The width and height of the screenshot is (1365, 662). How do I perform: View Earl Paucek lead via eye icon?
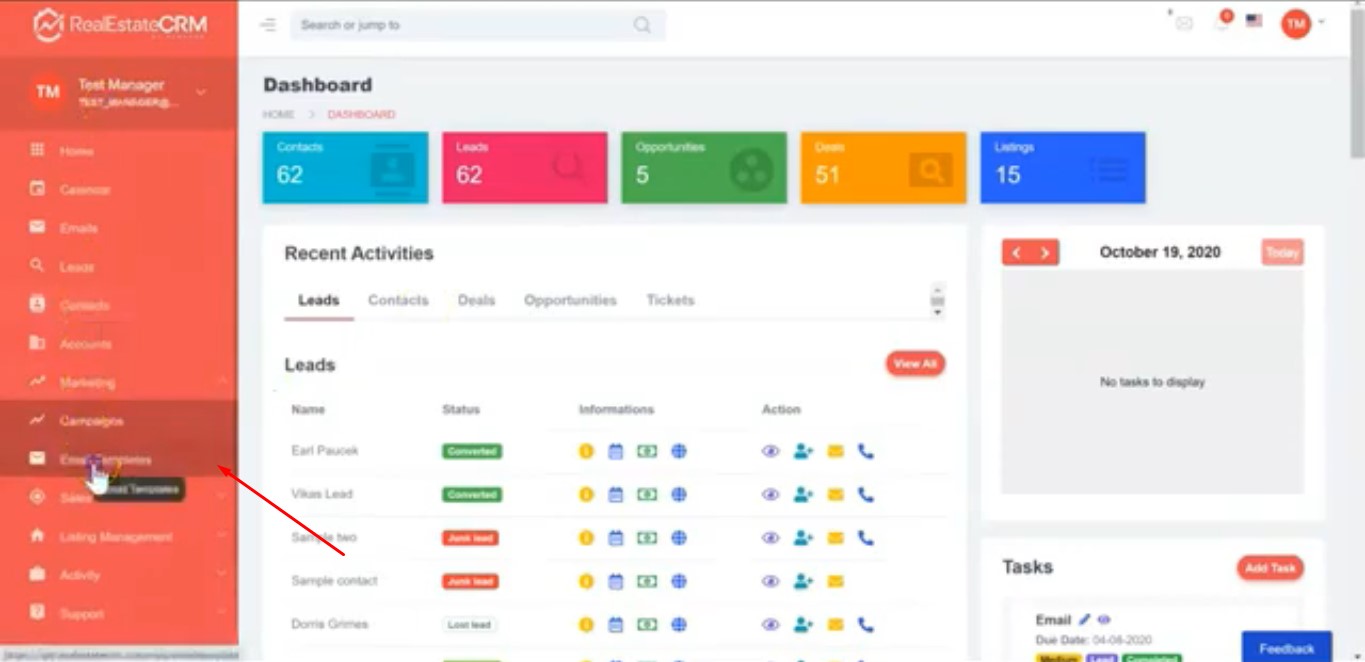tap(770, 451)
